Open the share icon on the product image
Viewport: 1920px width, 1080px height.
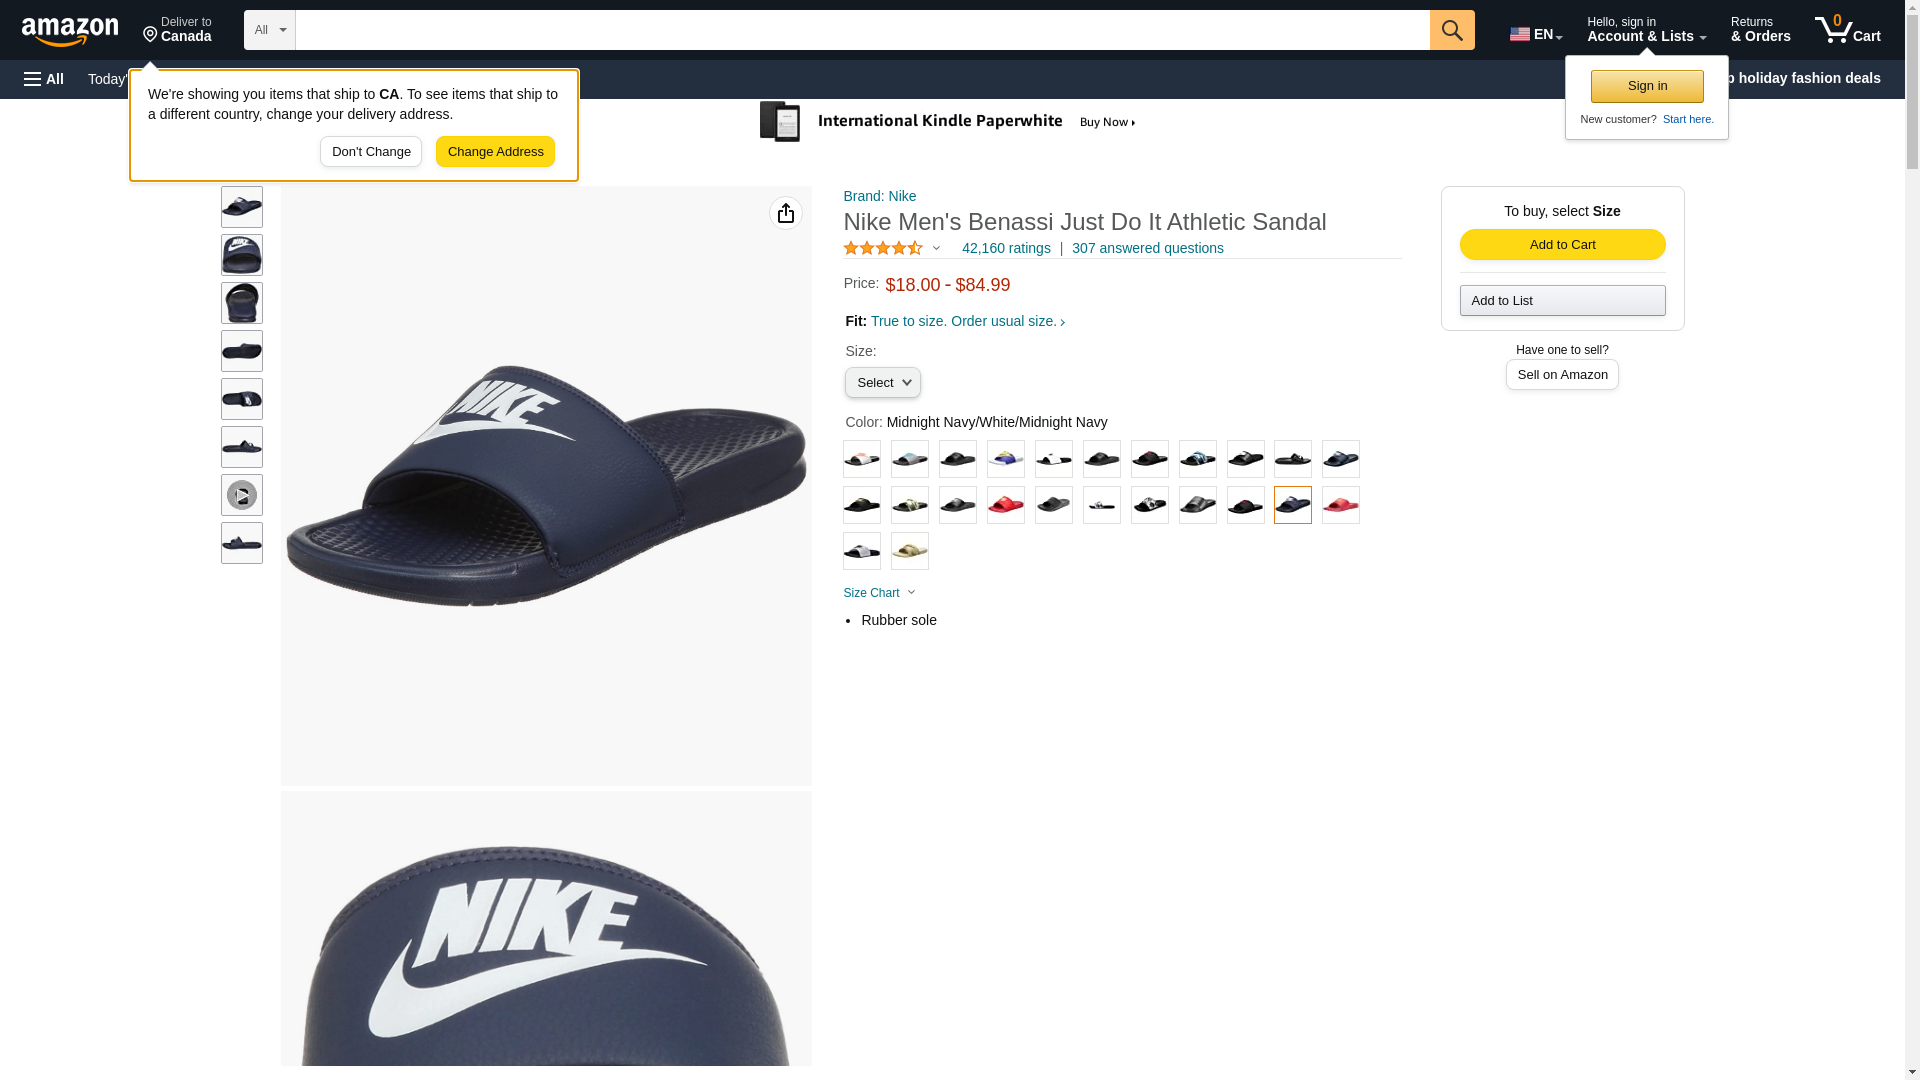[x=786, y=213]
